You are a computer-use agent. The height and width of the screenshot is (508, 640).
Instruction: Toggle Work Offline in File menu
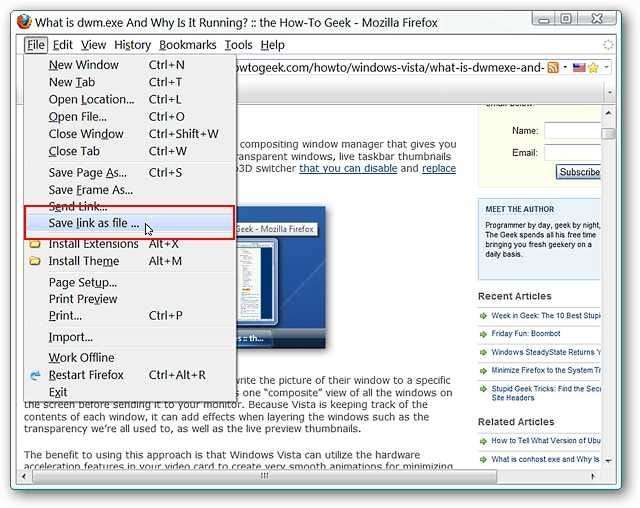(81, 357)
